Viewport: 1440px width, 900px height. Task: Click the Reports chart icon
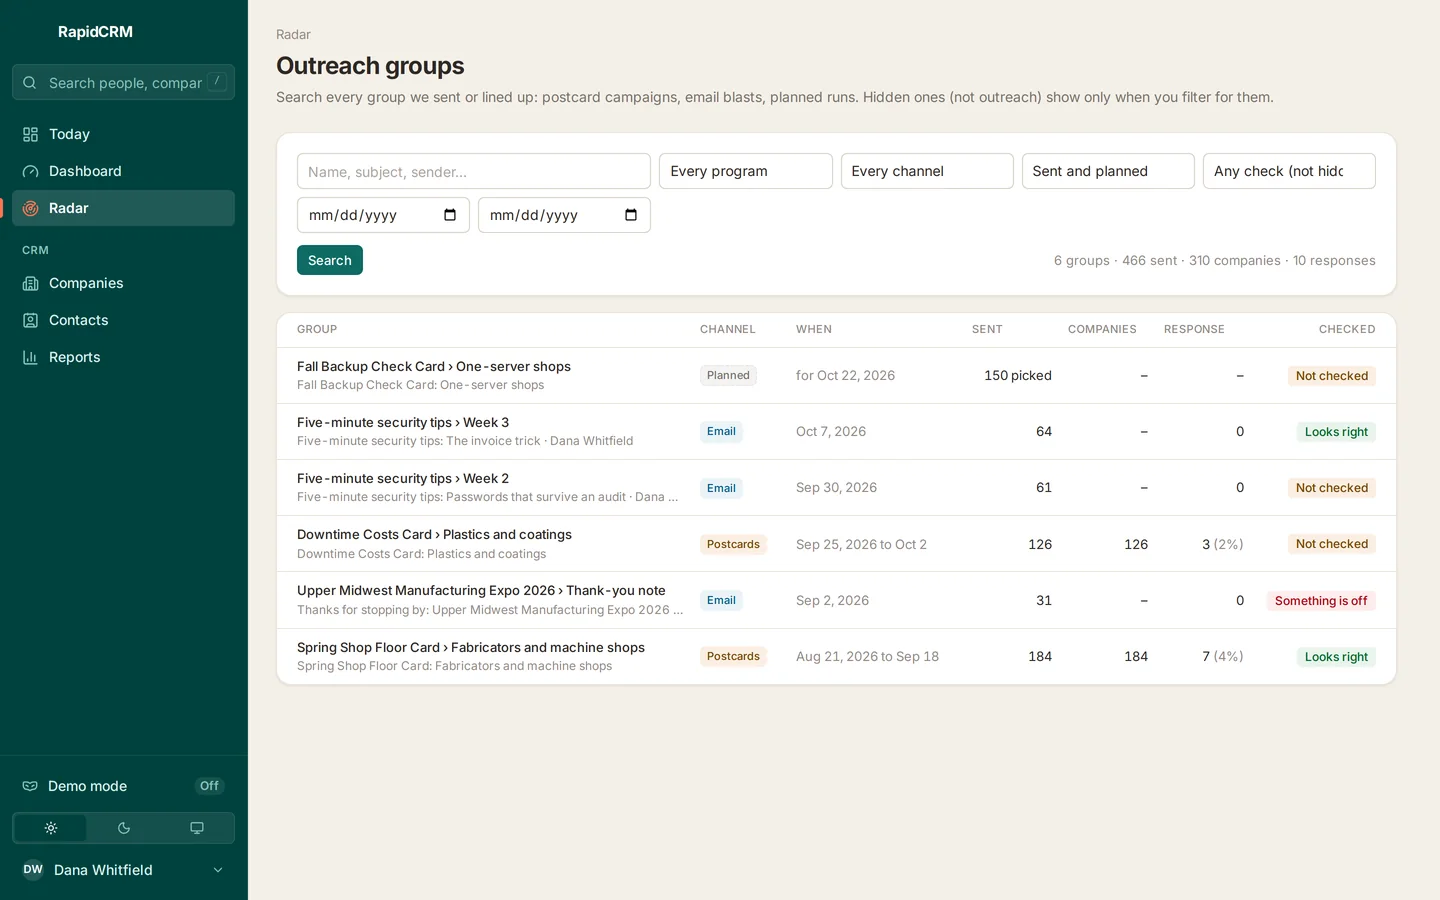31,357
